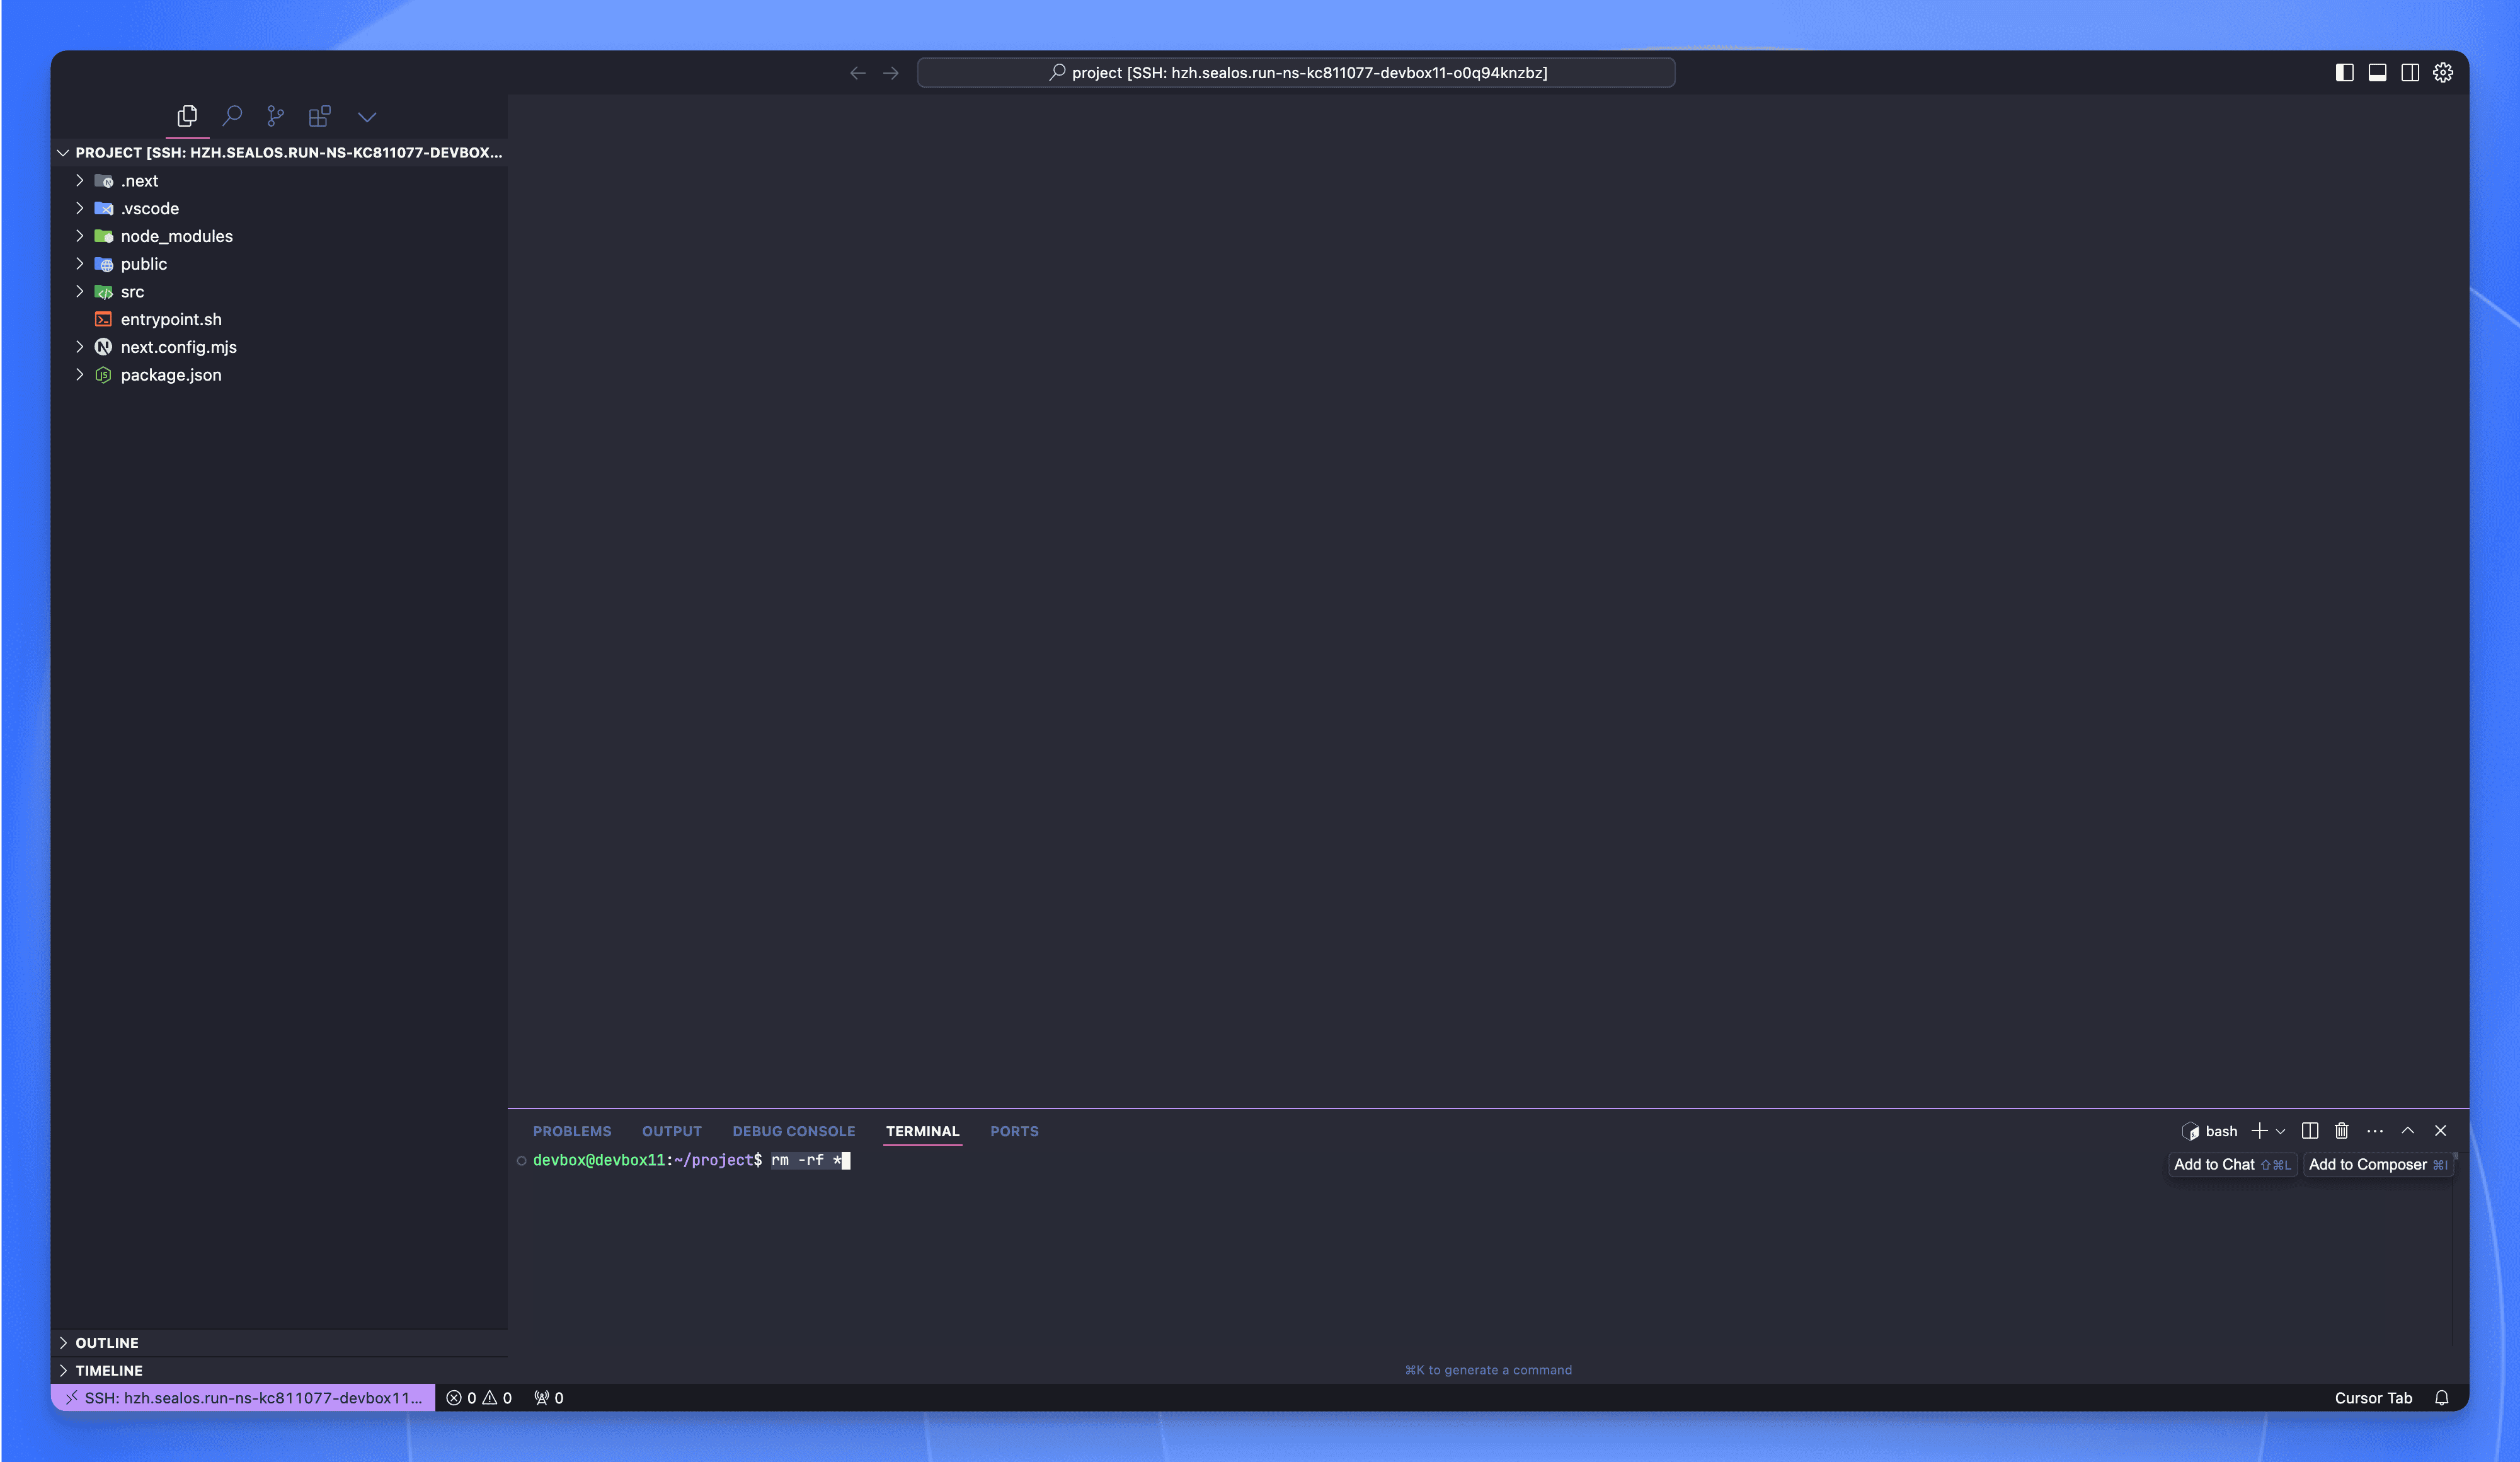Maximize the panel with the up chevron

[x=2408, y=1131]
